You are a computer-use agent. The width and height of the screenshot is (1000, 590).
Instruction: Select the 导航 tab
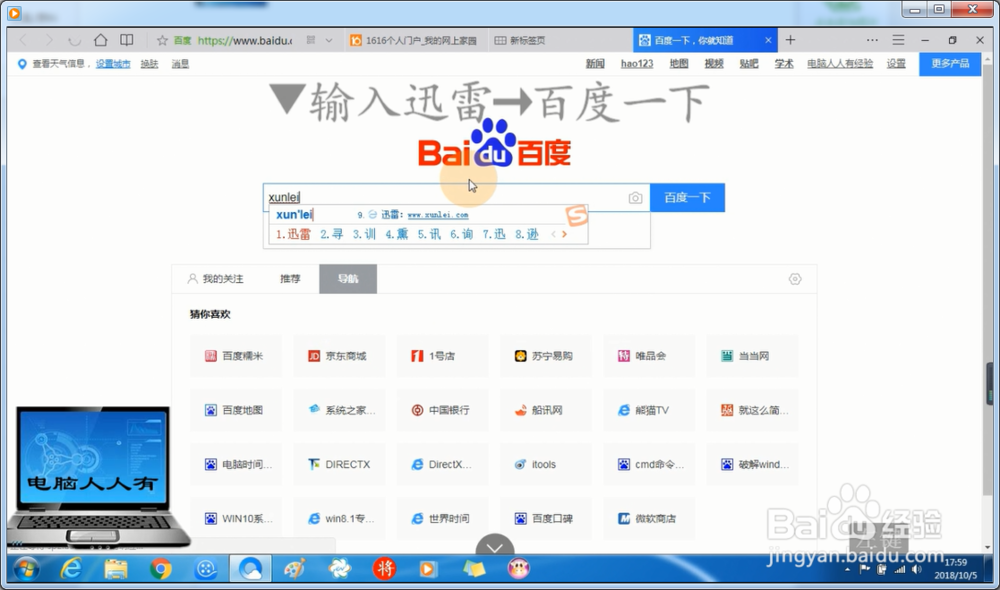click(348, 279)
